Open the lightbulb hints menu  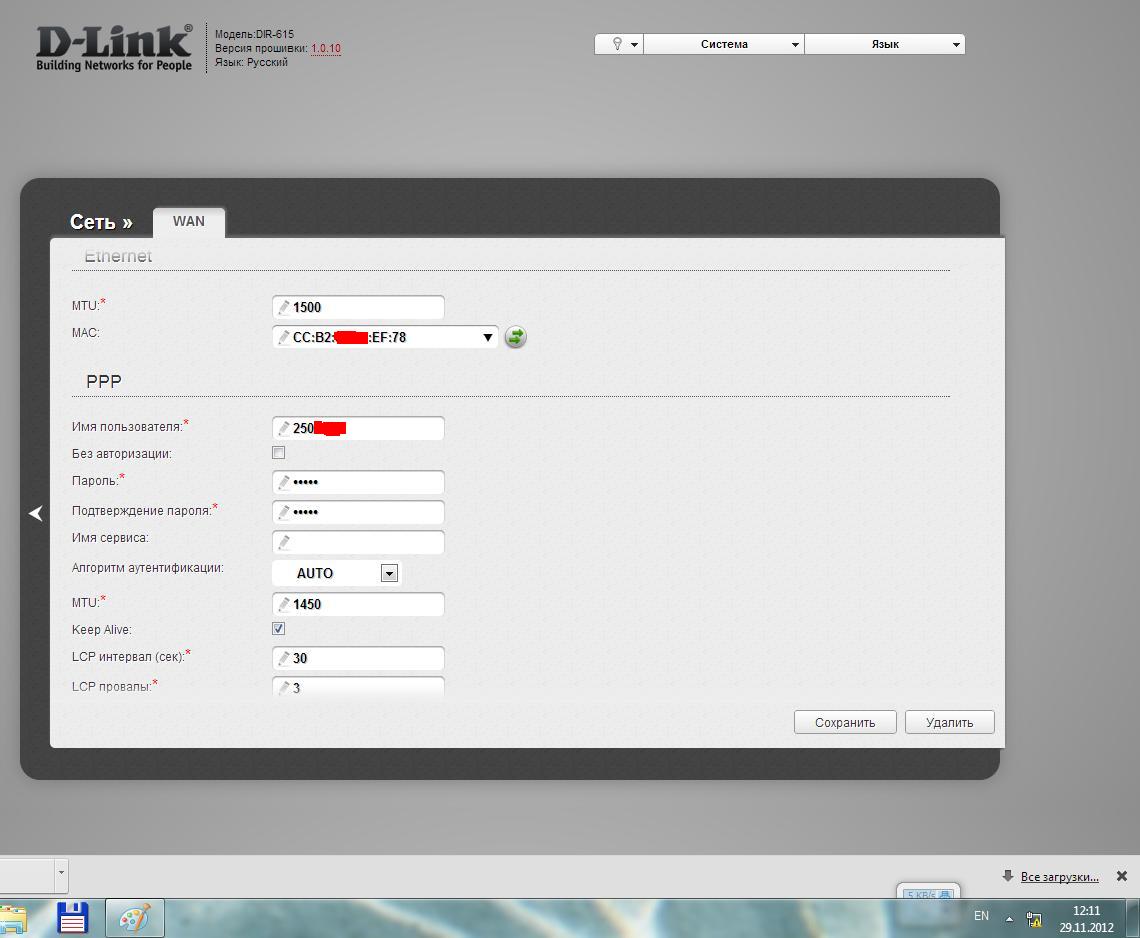click(x=619, y=44)
